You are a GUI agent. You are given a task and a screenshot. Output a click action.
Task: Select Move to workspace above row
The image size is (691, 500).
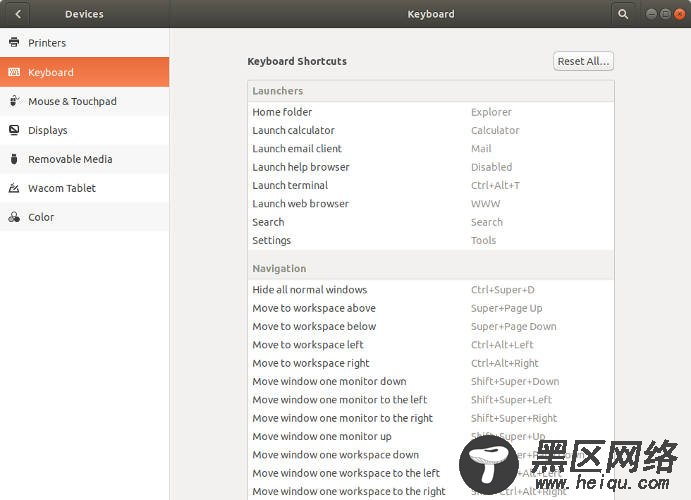tap(431, 308)
